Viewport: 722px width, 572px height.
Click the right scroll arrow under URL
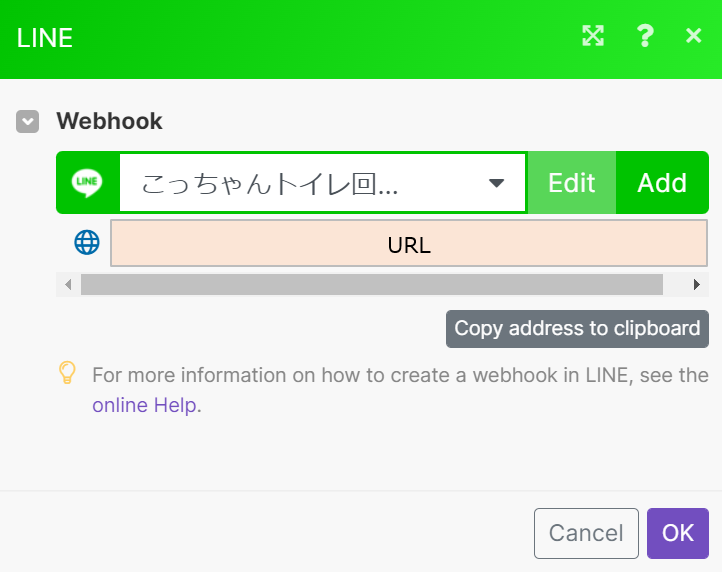(x=697, y=285)
